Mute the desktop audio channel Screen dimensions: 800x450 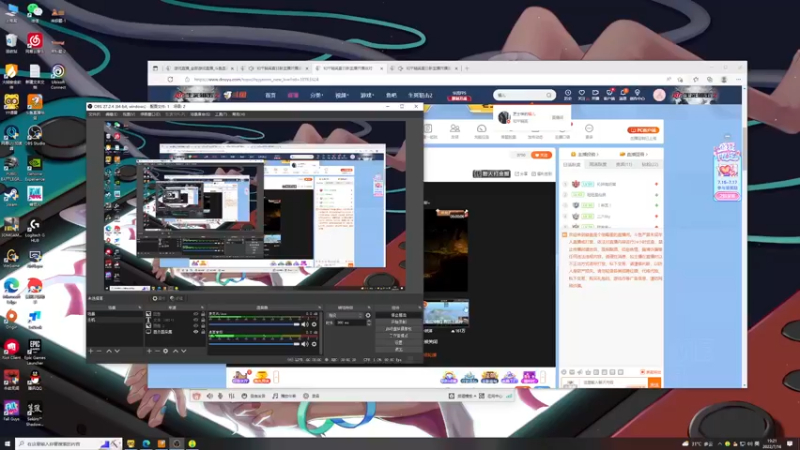(305, 344)
